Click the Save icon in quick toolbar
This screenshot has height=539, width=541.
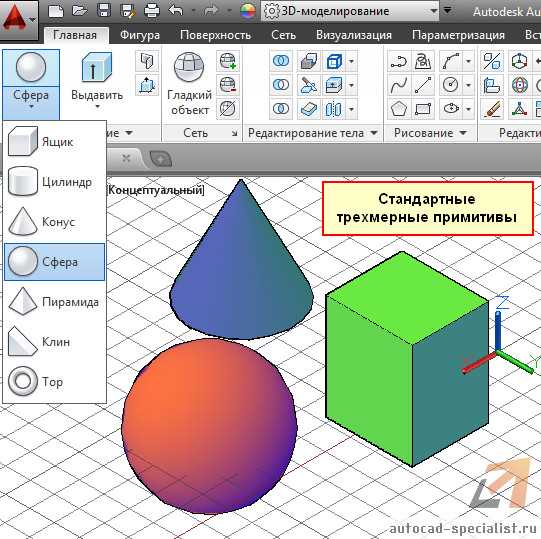(x=104, y=10)
